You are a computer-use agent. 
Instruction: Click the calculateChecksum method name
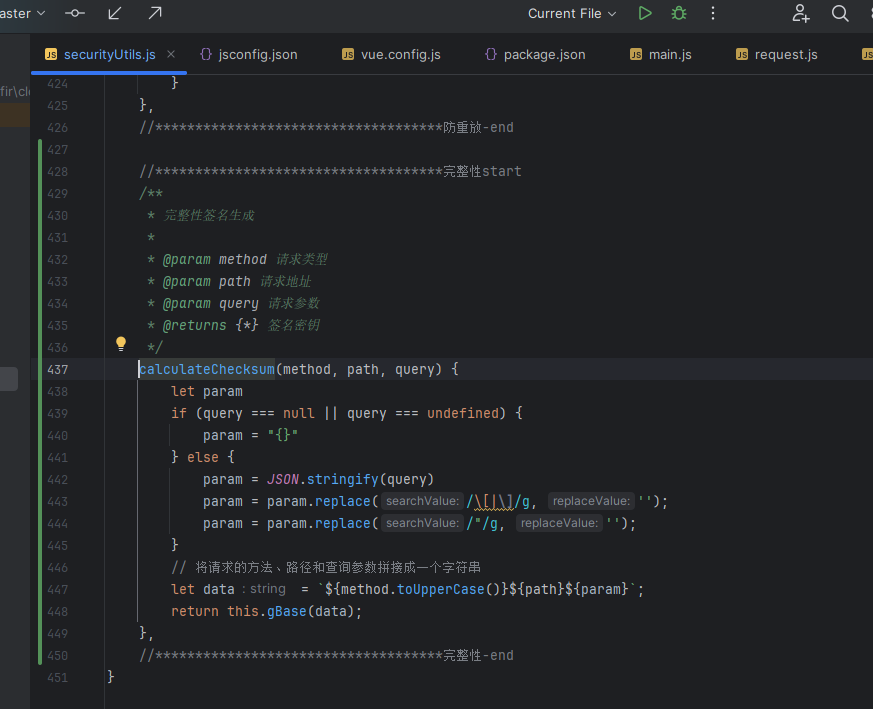207,369
